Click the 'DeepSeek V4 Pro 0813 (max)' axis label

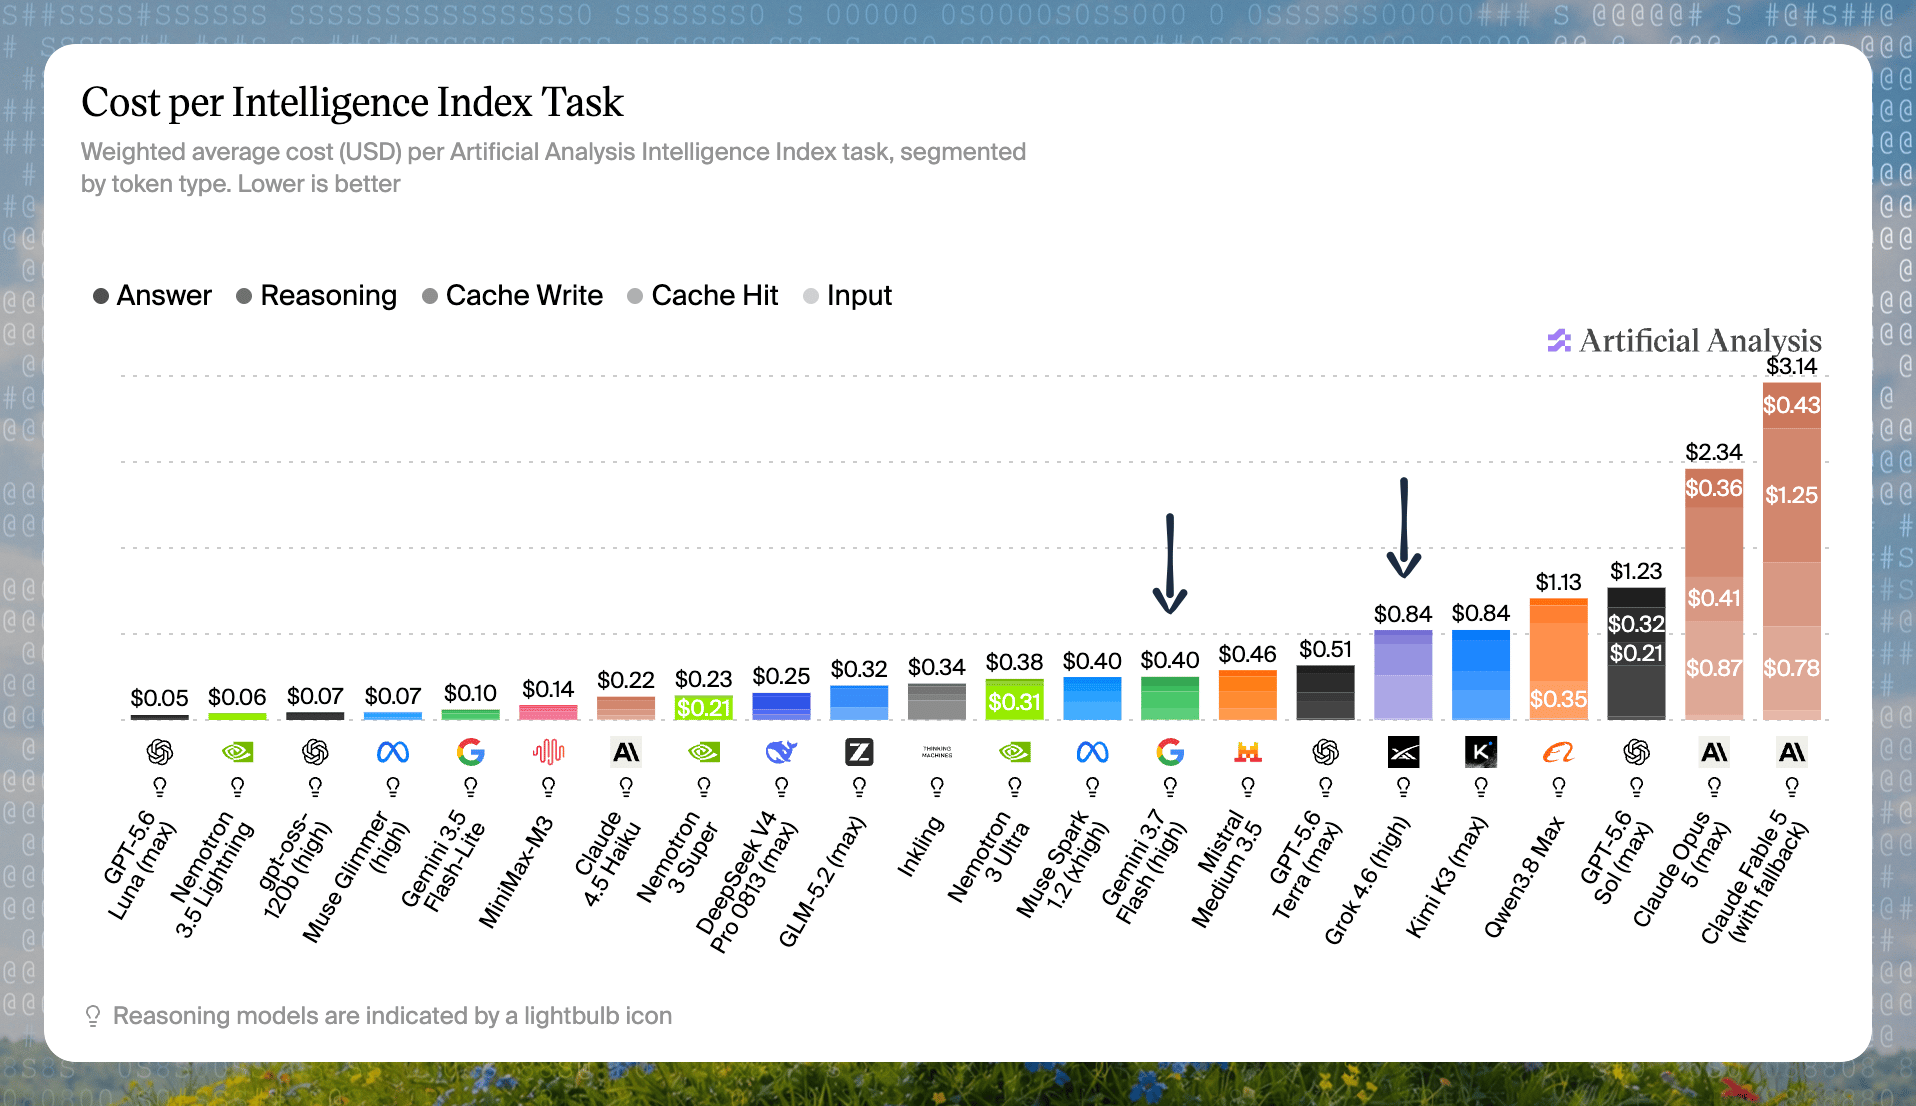(749, 881)
